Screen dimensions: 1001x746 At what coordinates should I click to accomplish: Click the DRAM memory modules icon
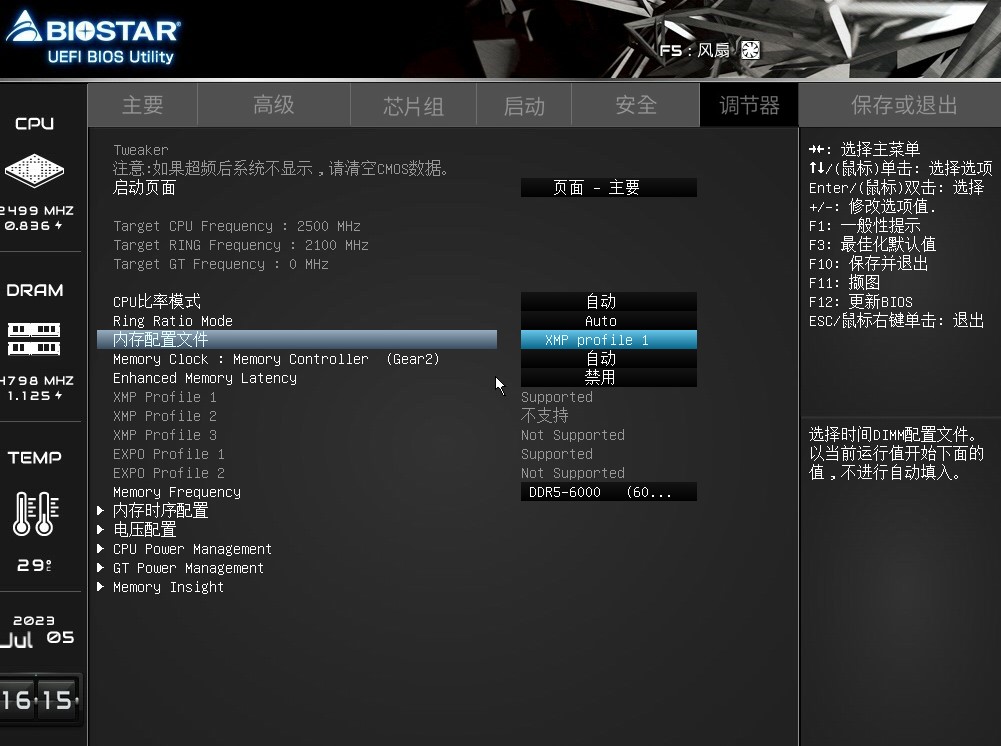pos(34,339)
